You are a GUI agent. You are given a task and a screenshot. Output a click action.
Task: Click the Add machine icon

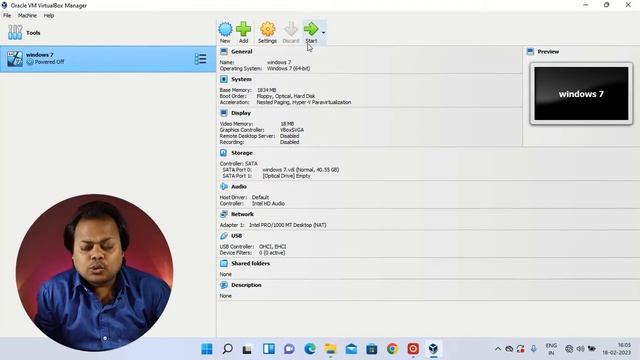[x=243, y=29]
